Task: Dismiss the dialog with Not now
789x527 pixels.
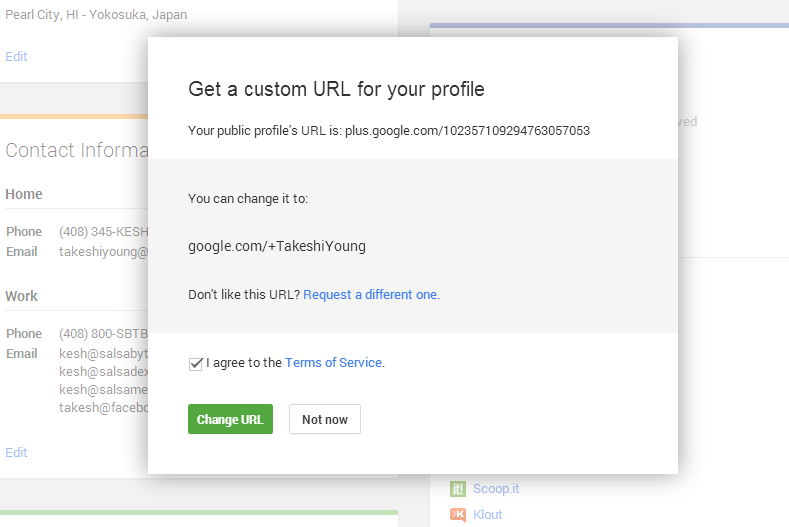Action: pyautogui.click(x=325, y=419)
